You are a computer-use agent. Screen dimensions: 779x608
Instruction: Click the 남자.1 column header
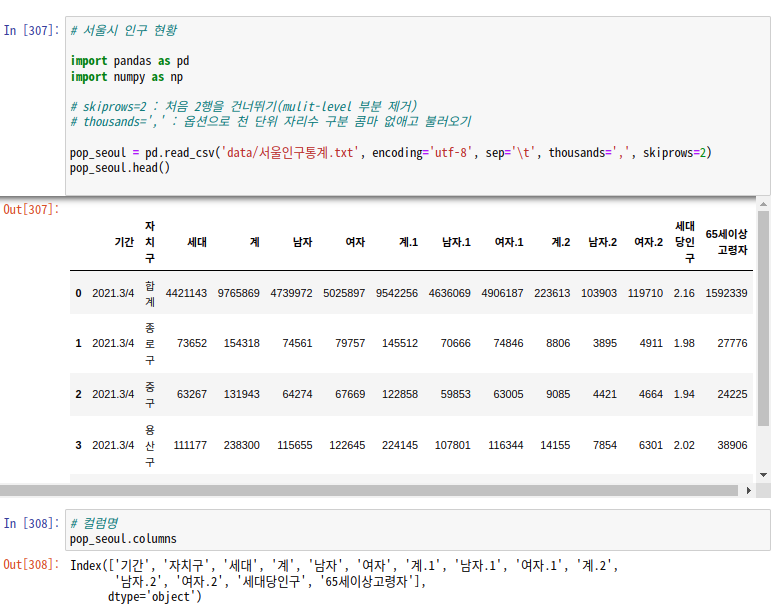coord(456,242)
